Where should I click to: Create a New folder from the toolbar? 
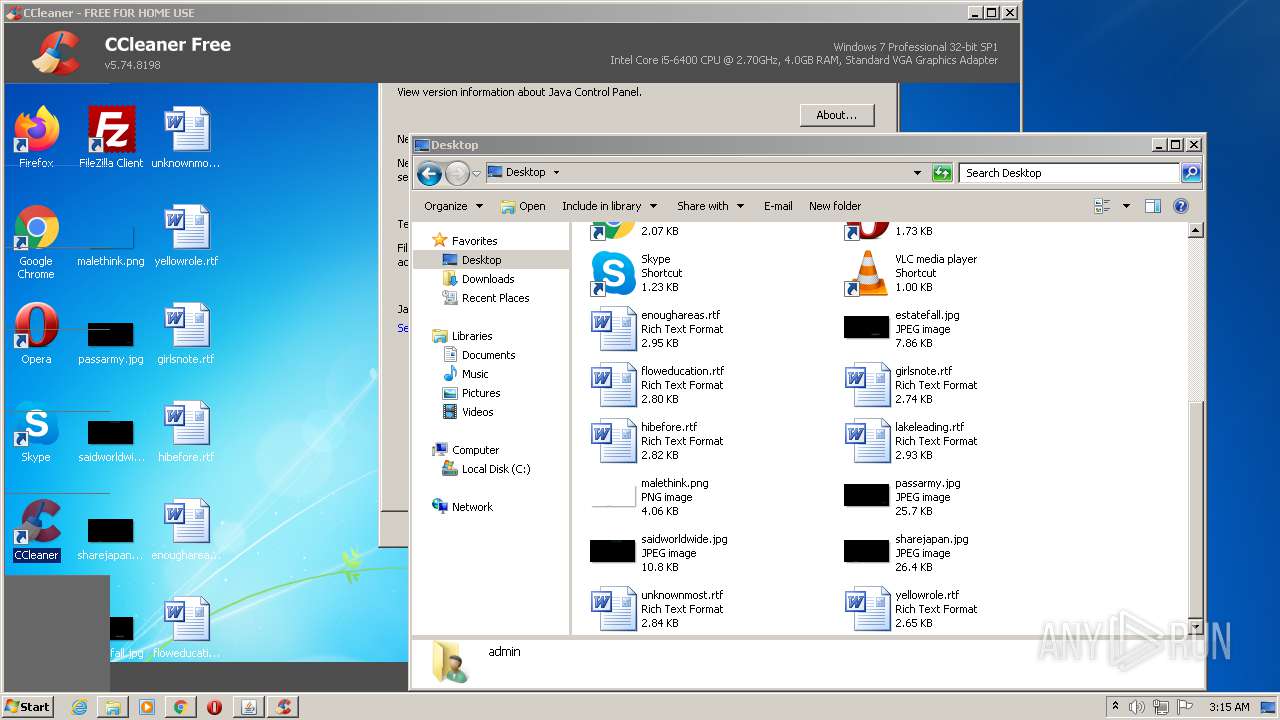(835, 206)
